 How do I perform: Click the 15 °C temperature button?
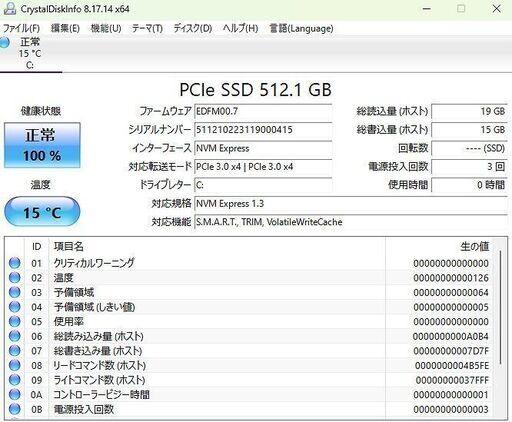42,212
